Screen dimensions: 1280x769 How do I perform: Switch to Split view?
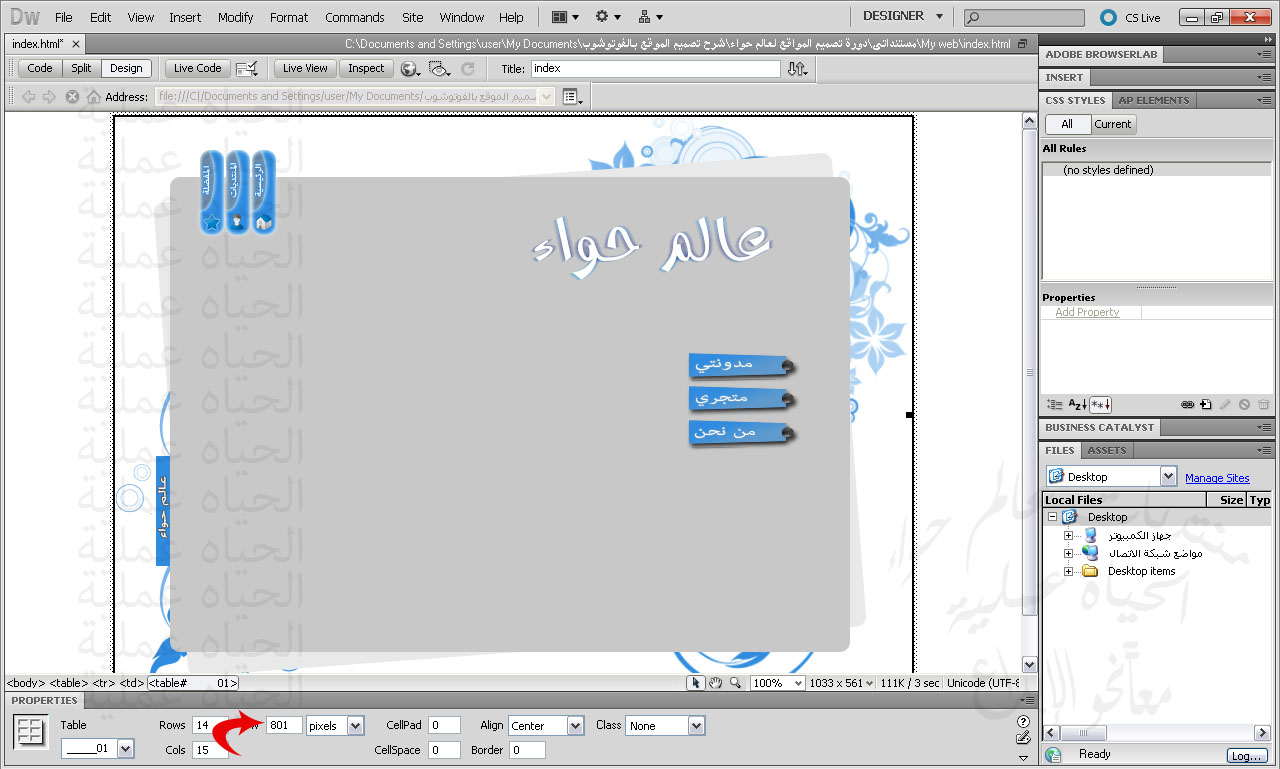point(81,68)
